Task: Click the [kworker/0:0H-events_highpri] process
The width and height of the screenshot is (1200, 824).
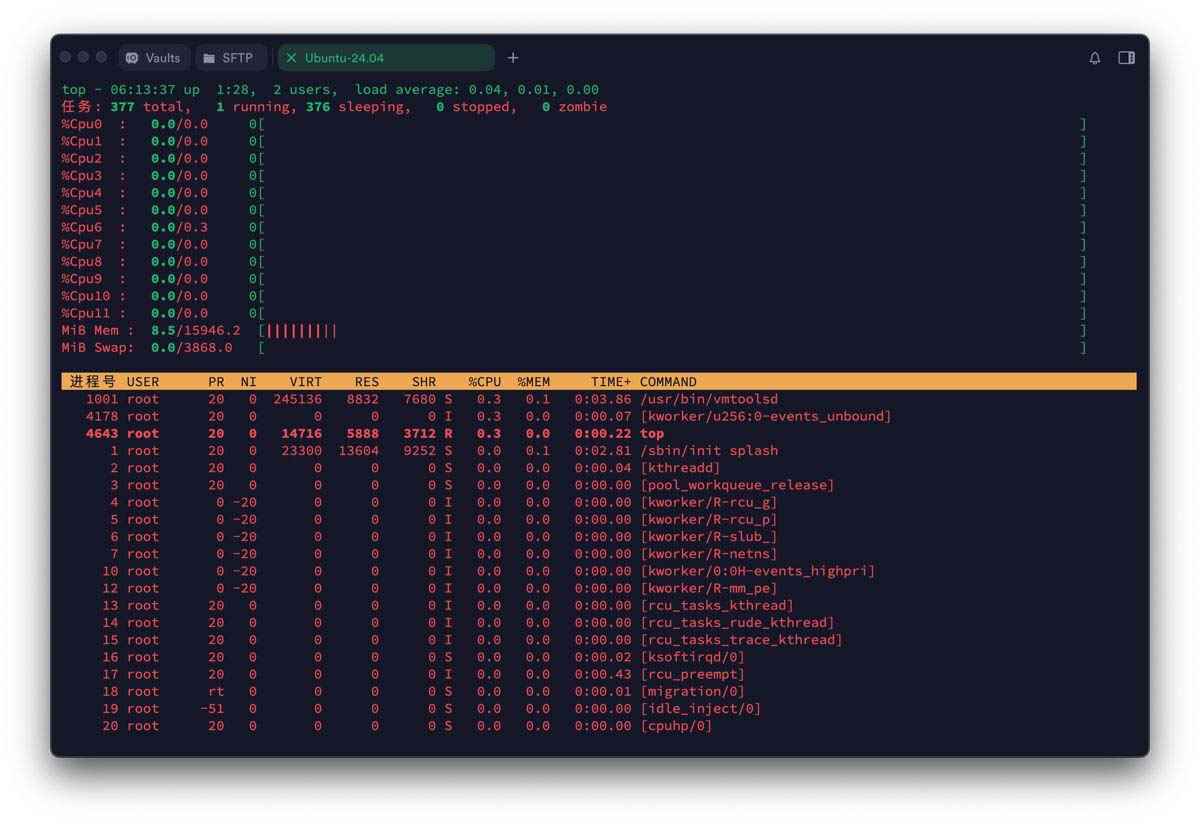Action: click(x=758, y=571)
